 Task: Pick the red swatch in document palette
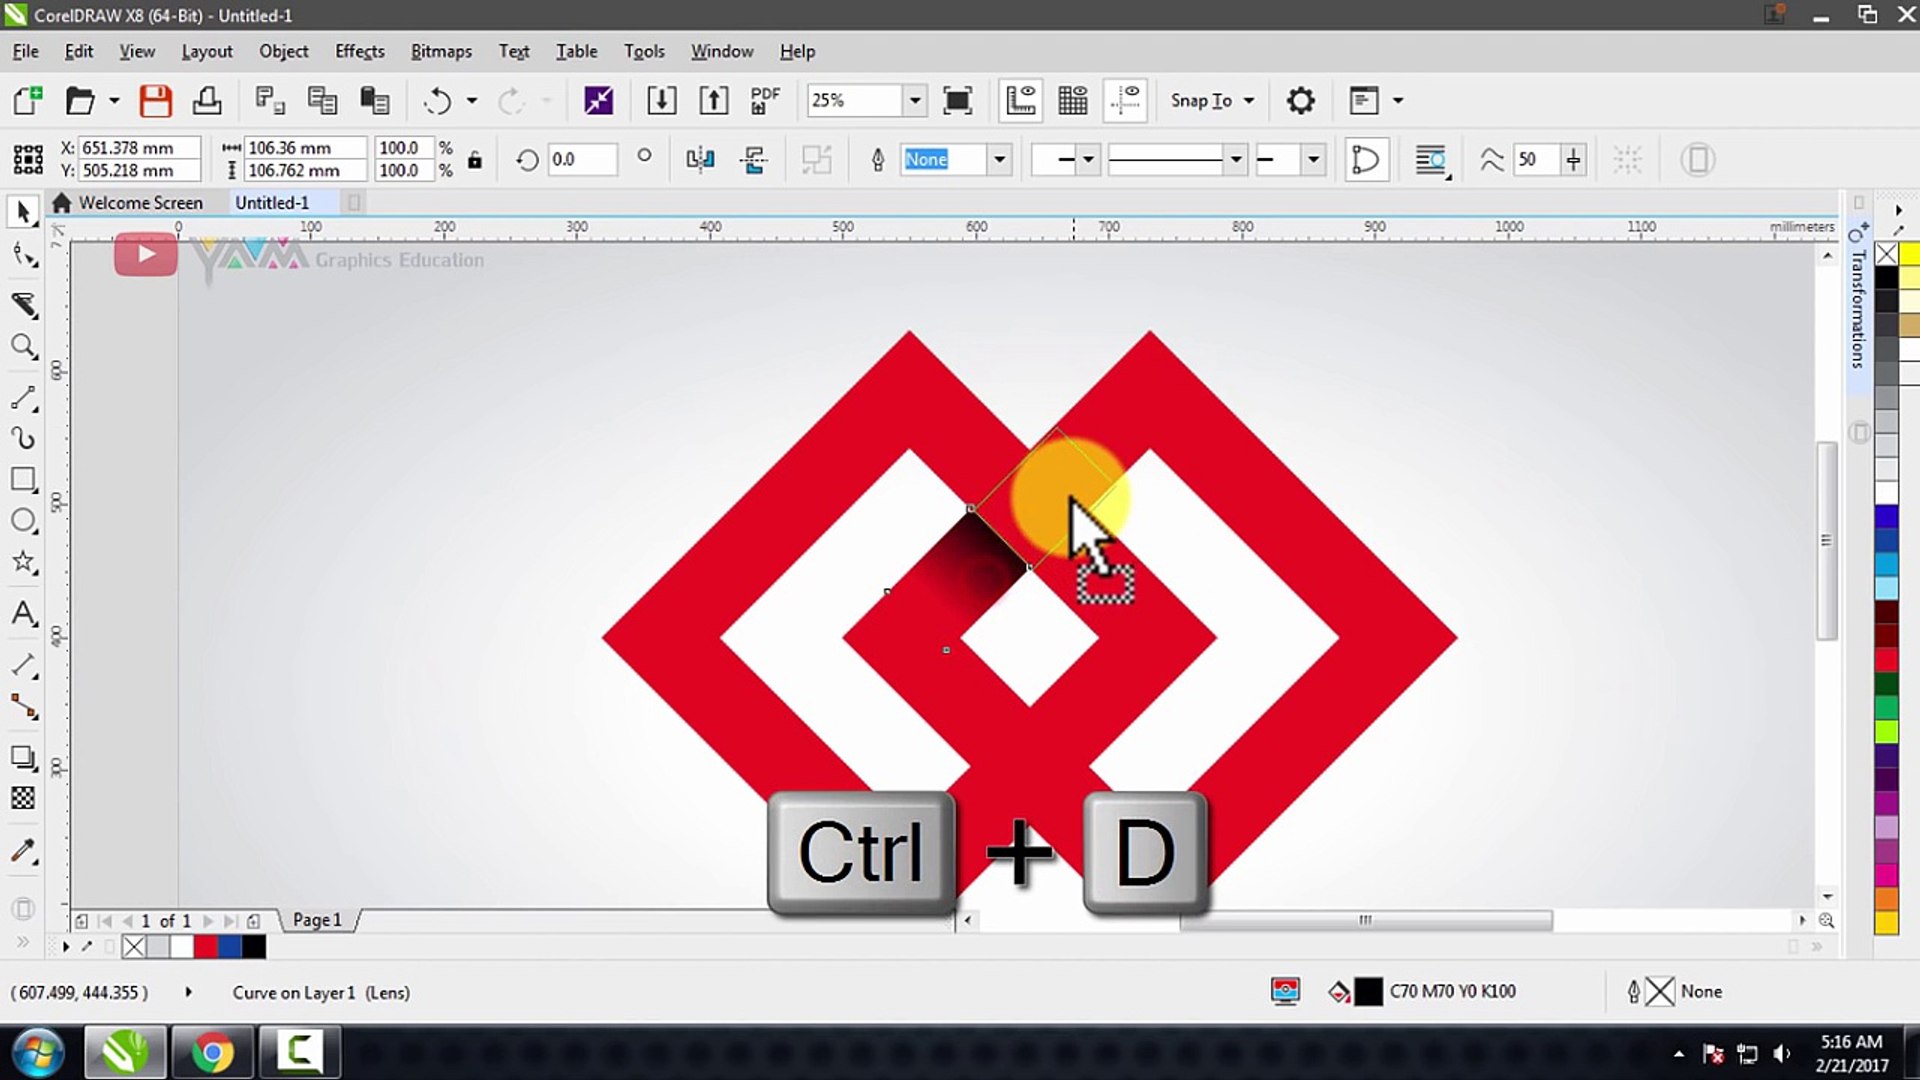206,946
